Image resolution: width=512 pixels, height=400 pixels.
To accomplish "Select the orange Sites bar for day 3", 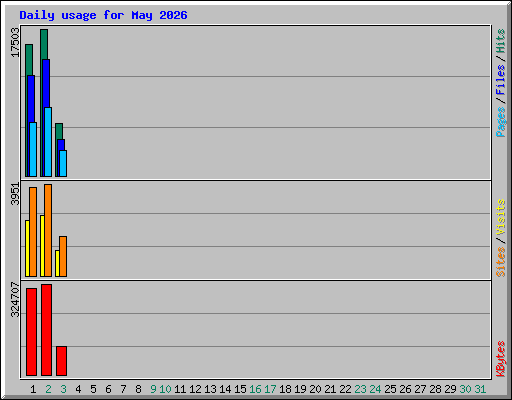I will pos(63,256).
